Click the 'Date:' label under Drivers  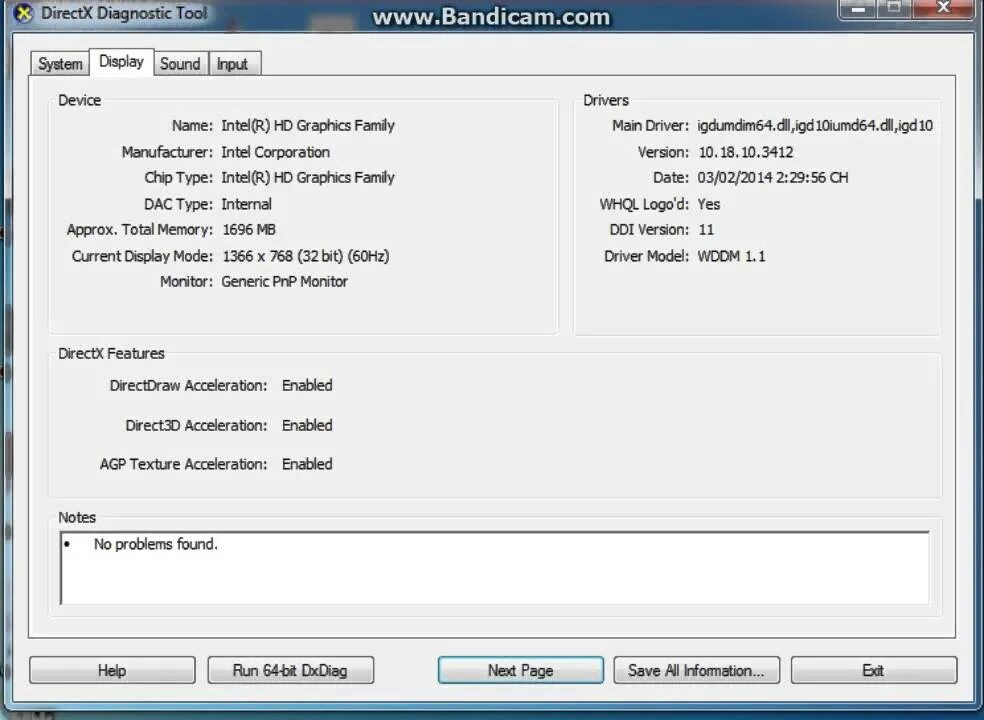click(x=671, y=178)
